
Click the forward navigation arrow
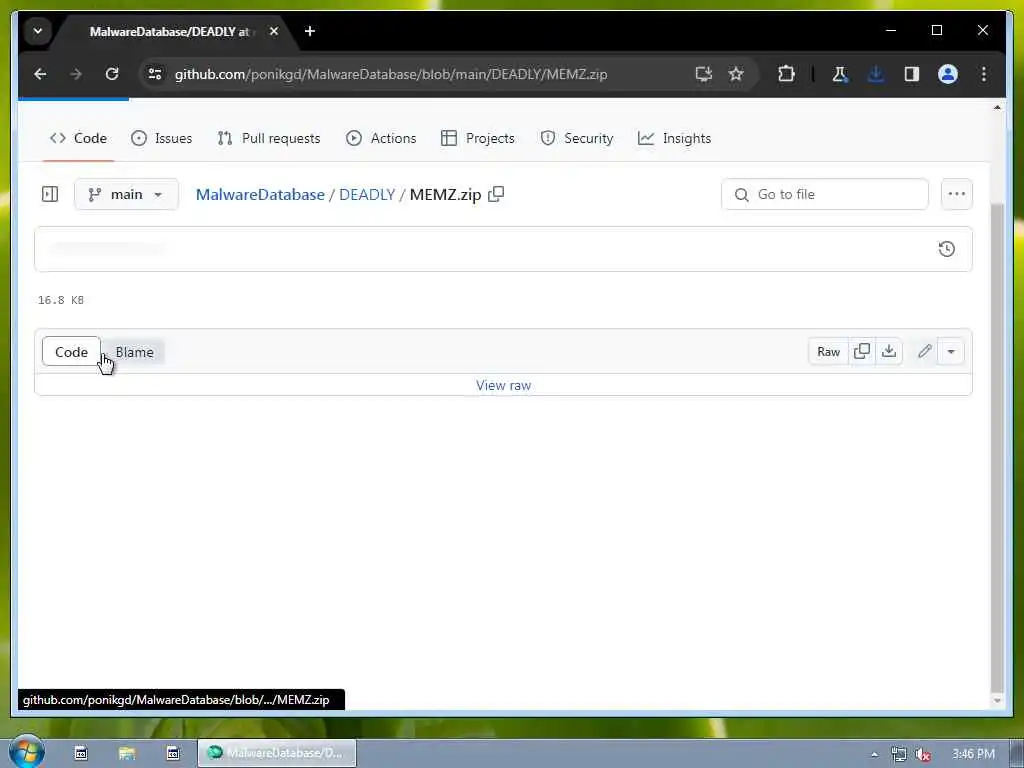pyautogui.click(x=76, y=74)
